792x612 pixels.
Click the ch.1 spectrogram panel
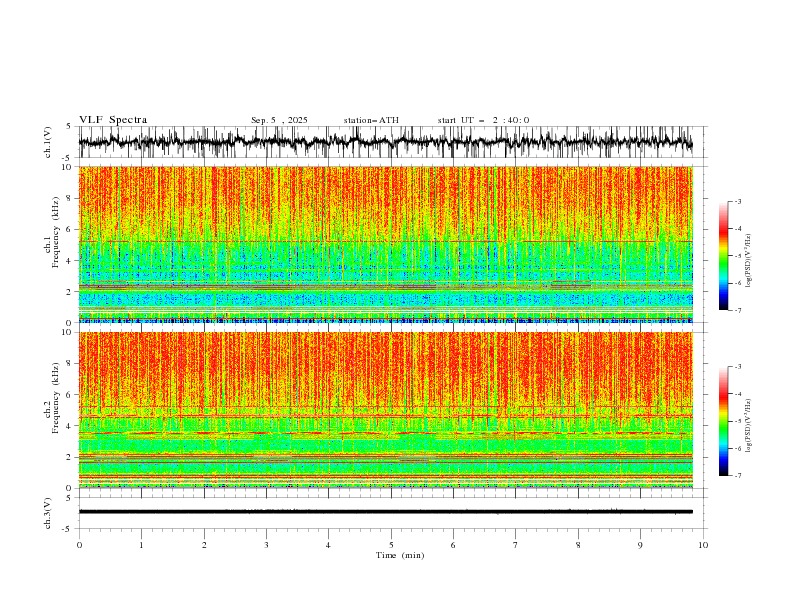tap(385, 244)
